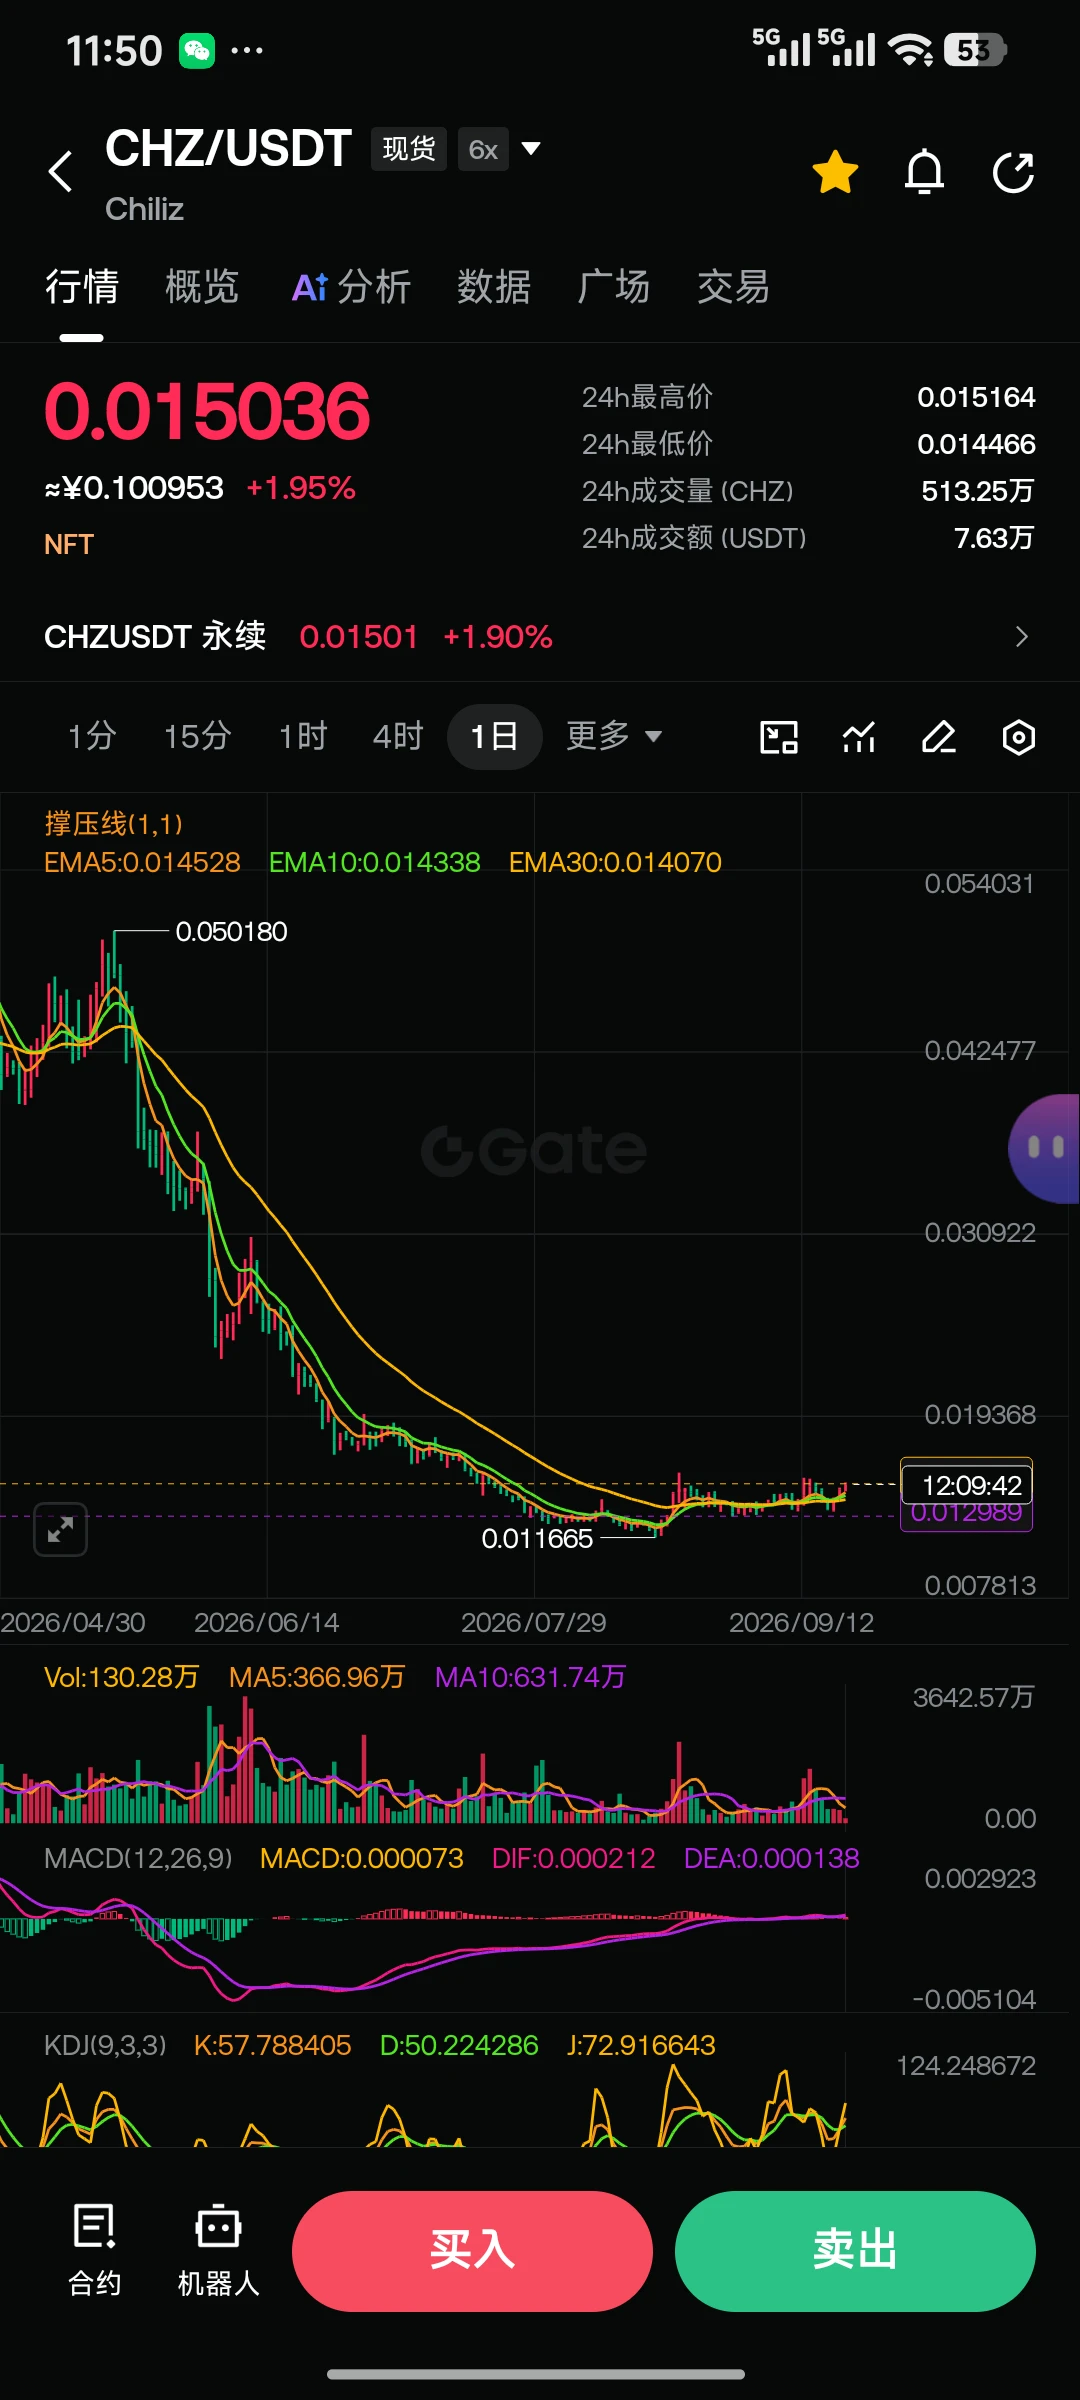Expand trading pair dropdown arrow
Image resolution: width=1080 pixels, height=2400 pixels.
coord(532,149)
